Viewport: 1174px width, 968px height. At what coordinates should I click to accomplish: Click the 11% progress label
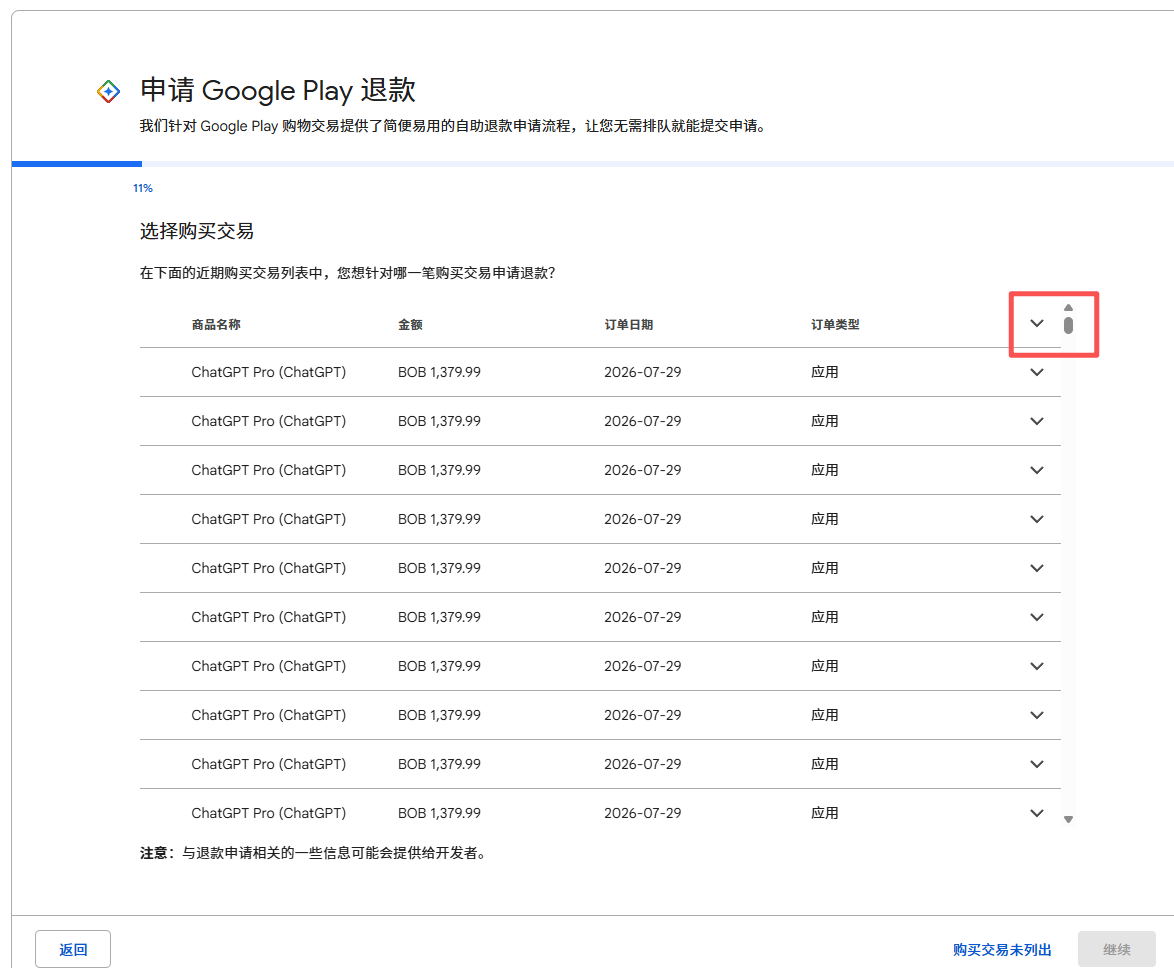[x=143, y=188]
